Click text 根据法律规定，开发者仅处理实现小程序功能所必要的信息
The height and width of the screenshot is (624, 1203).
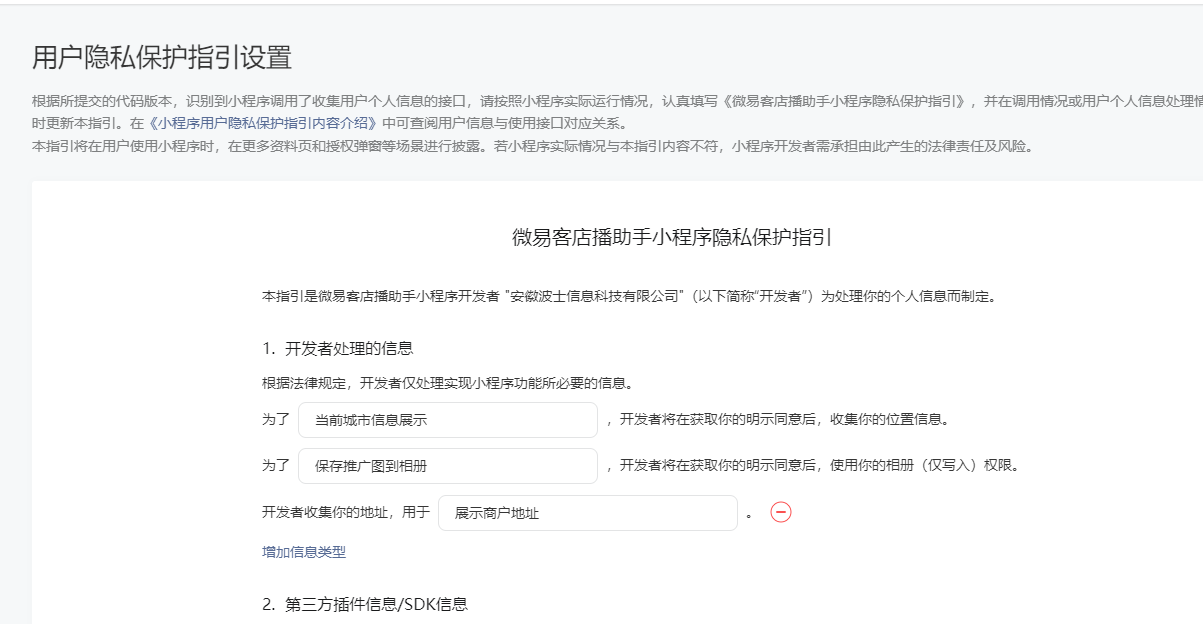[x=448, y=383]
